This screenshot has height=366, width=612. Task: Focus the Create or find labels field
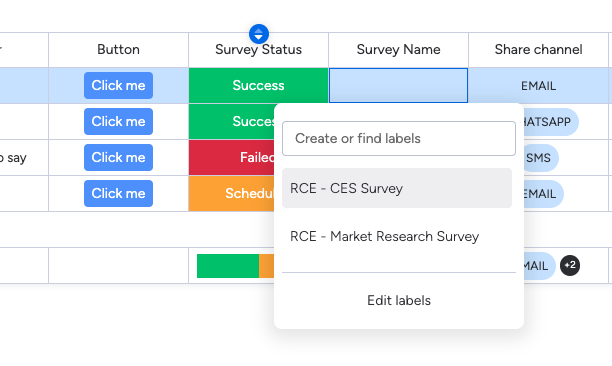click(399, 139)
